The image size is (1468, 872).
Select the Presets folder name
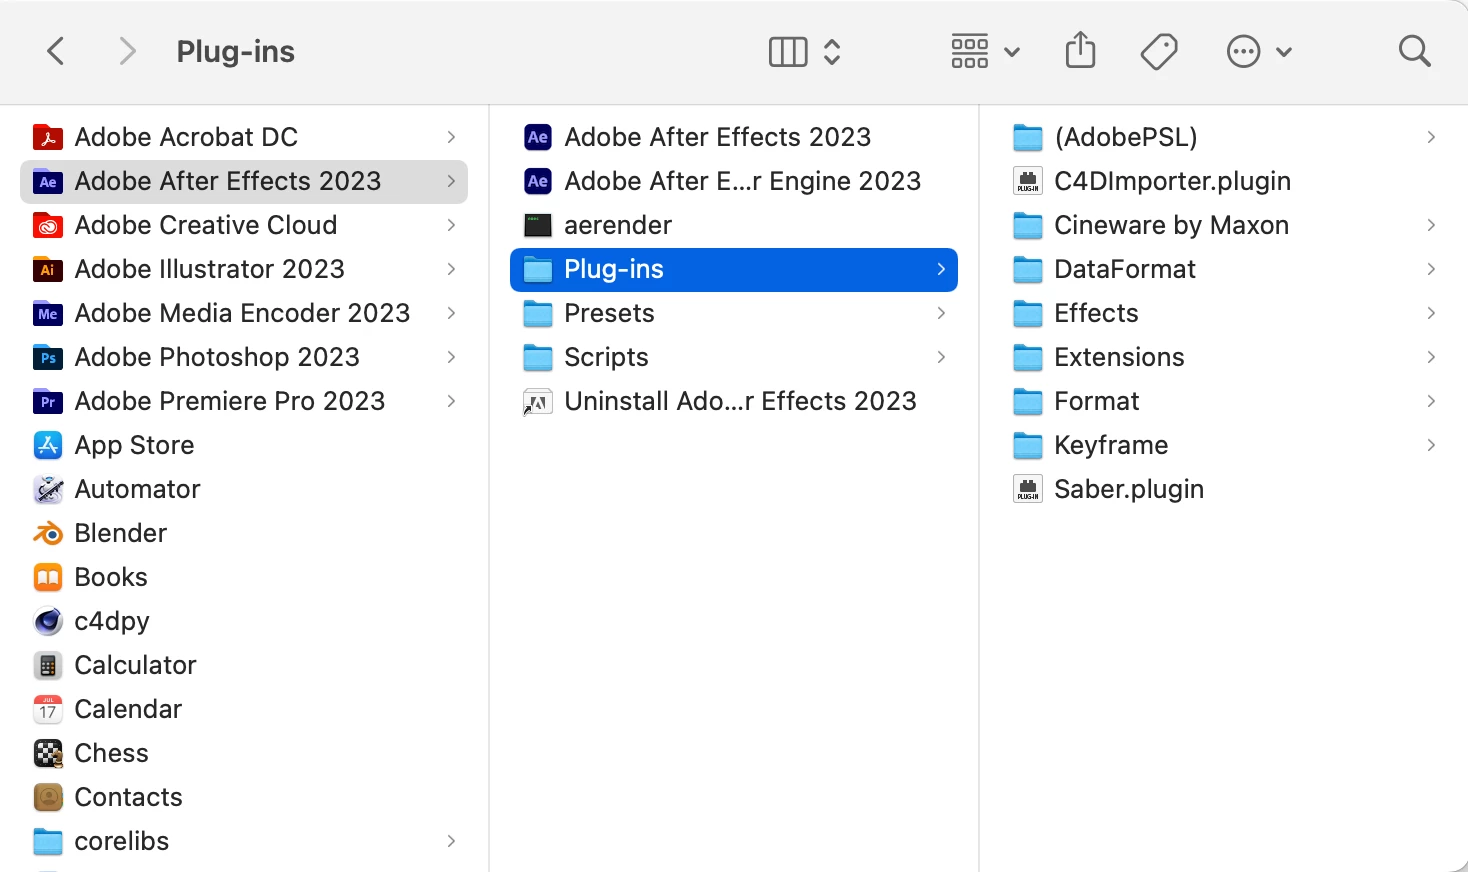(x=609, y=313)
